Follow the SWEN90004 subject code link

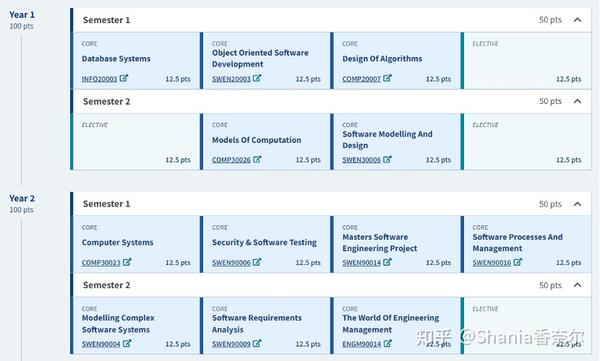[x=101, y=344]
